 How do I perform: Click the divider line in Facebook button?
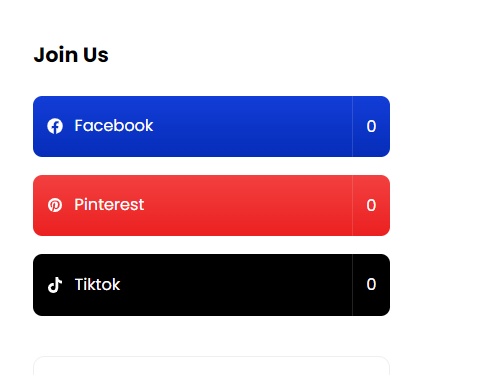pos(352,126)
